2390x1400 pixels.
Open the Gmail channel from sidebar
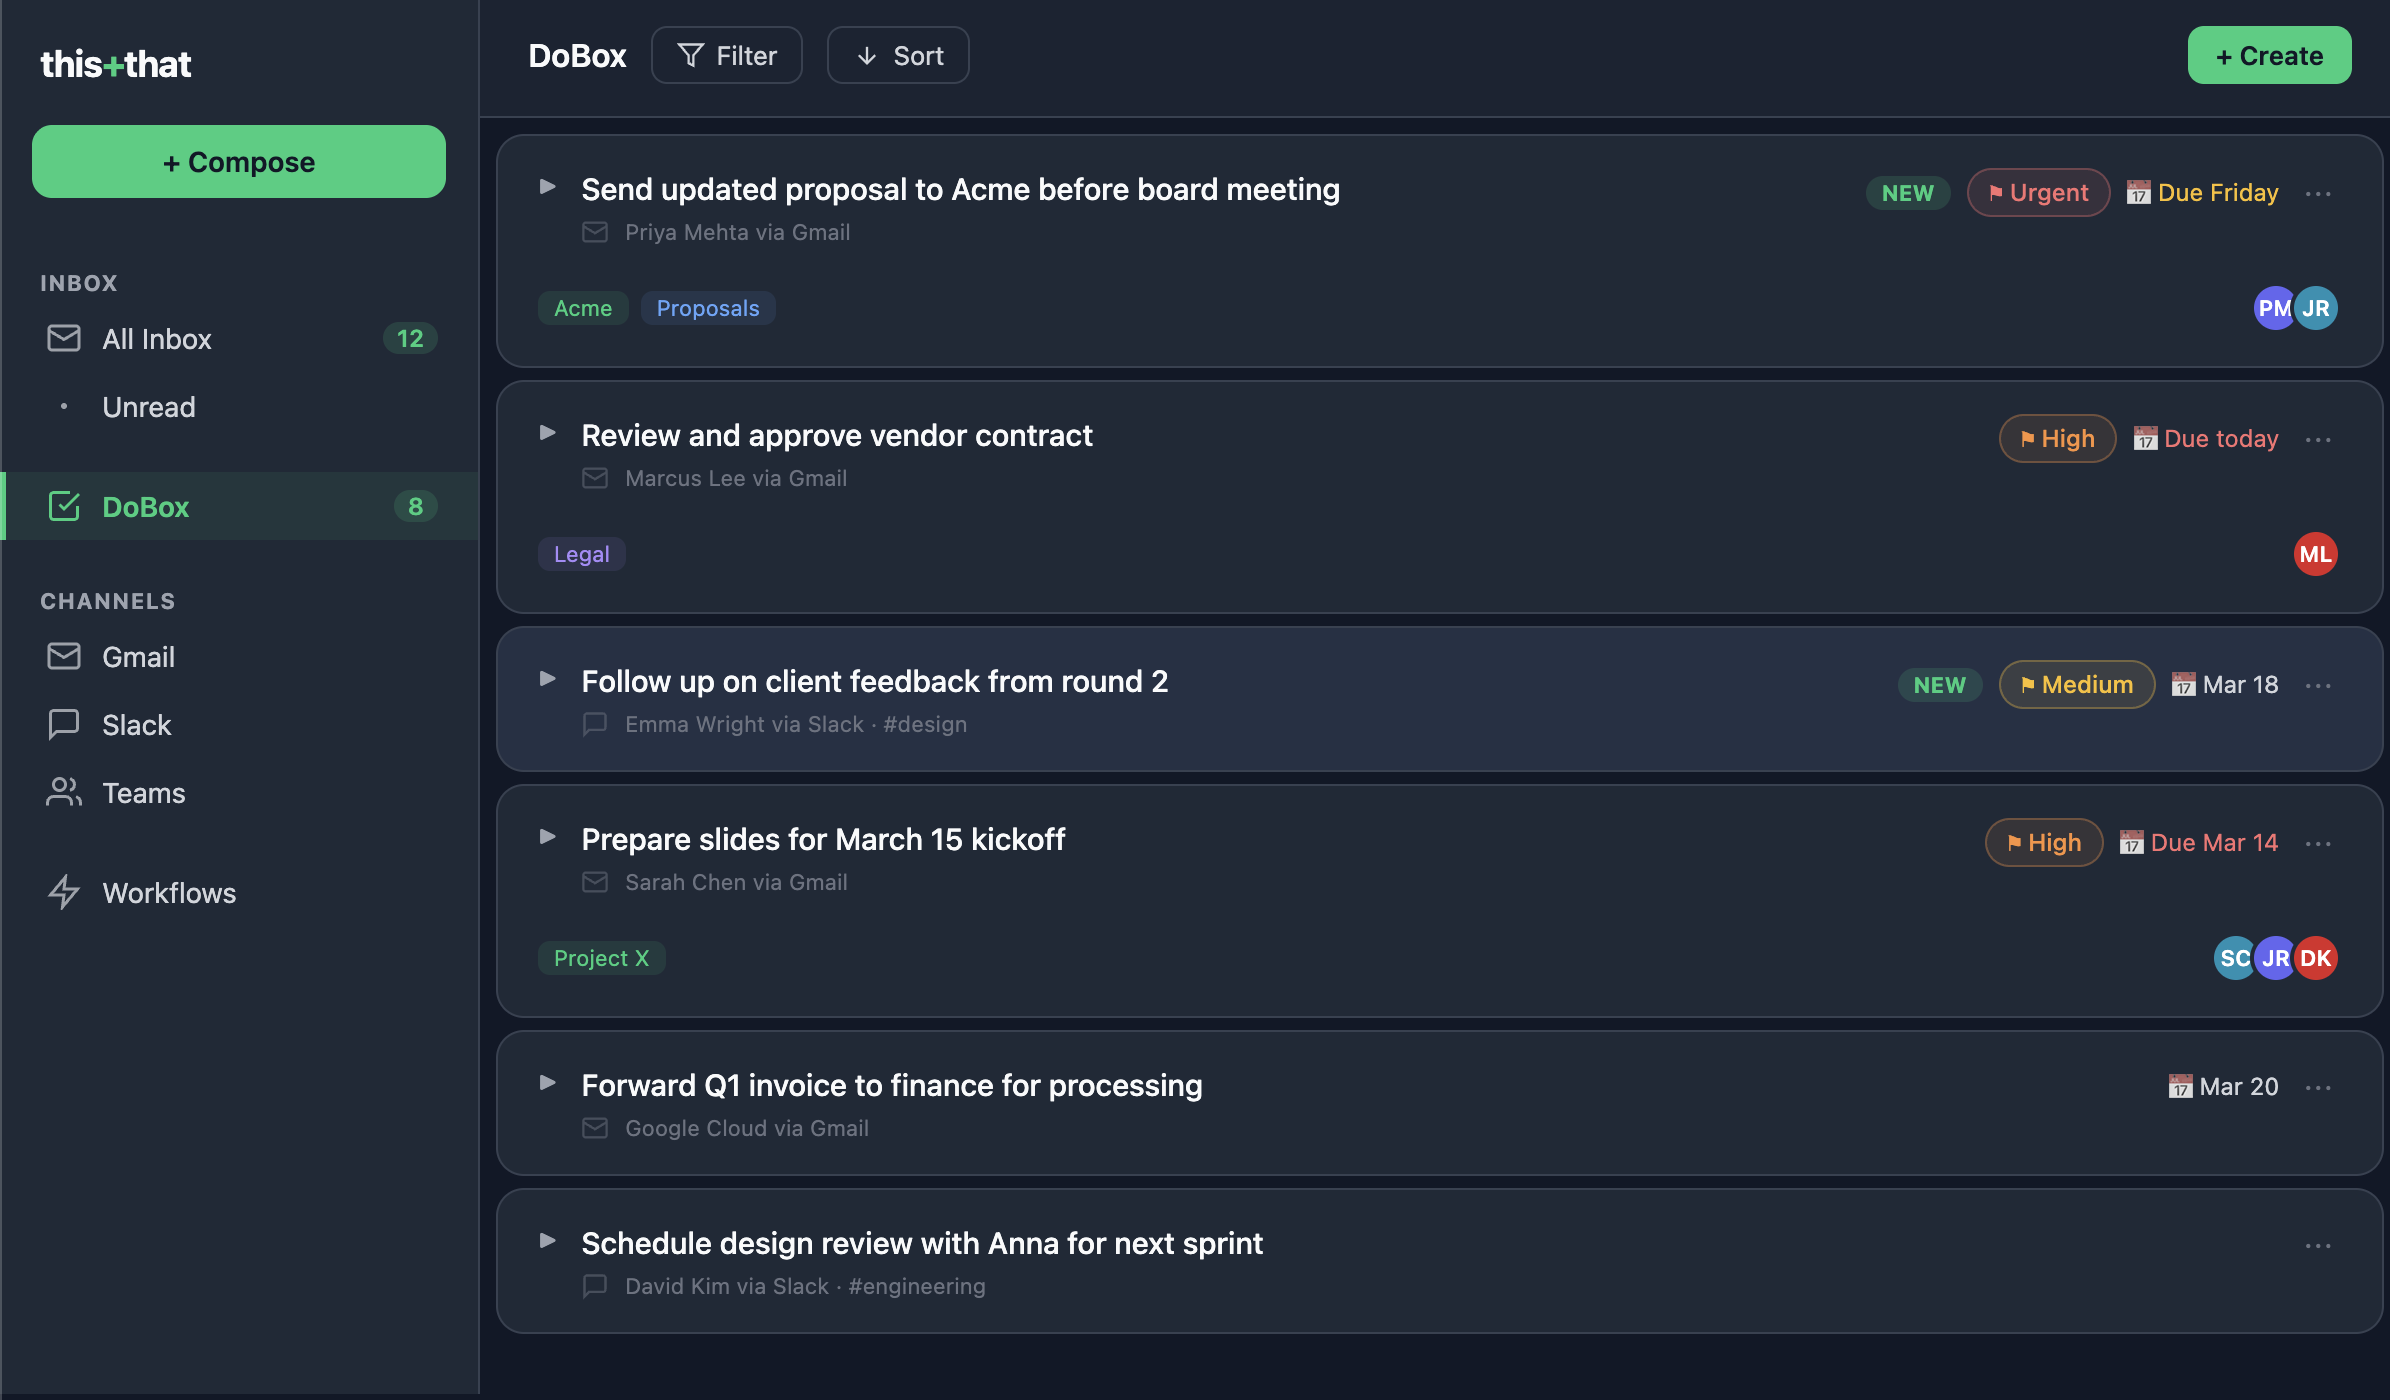coord(137,657)
